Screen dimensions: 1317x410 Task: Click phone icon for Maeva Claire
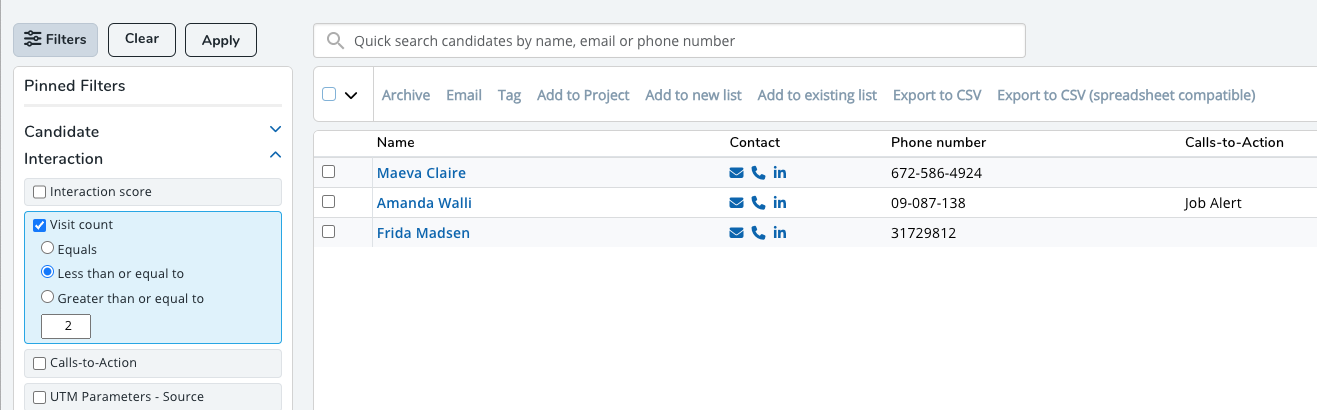[x=758, y=173]
